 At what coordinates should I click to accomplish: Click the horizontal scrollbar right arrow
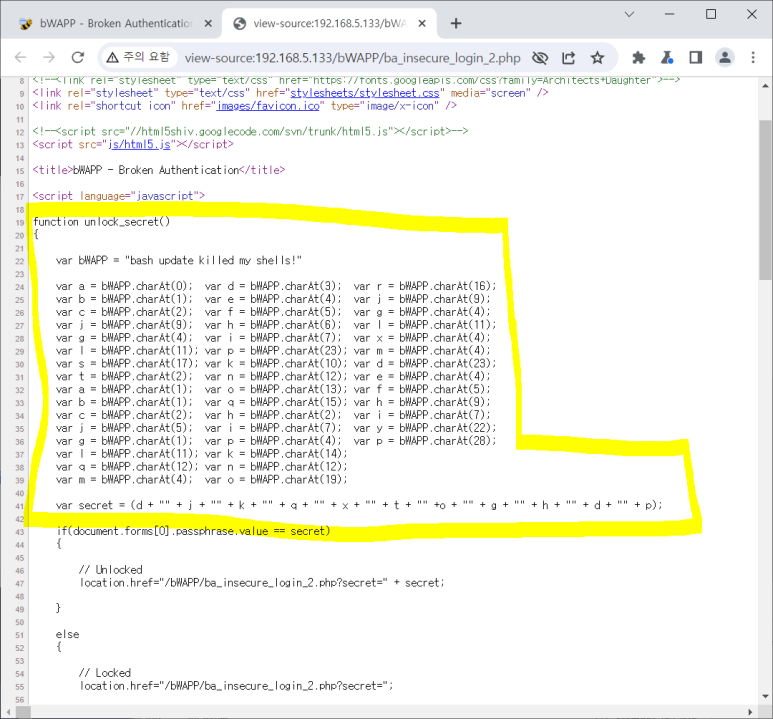[x=750, y=712]
